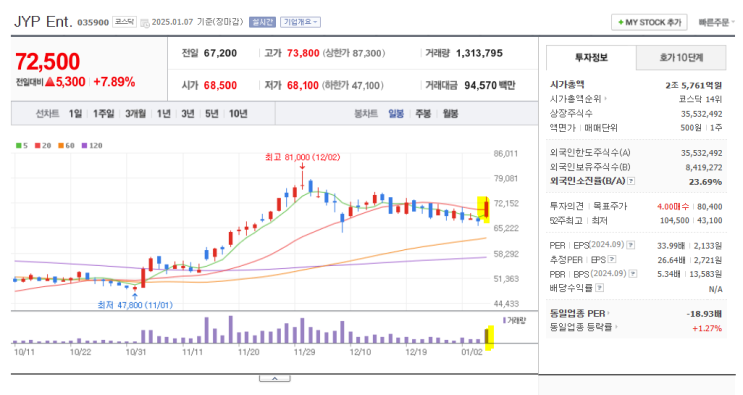The width and height of the screenshot is (743, 395).
Task: Click the help icon beside 배당수익률
Action: tap(599, 287)
